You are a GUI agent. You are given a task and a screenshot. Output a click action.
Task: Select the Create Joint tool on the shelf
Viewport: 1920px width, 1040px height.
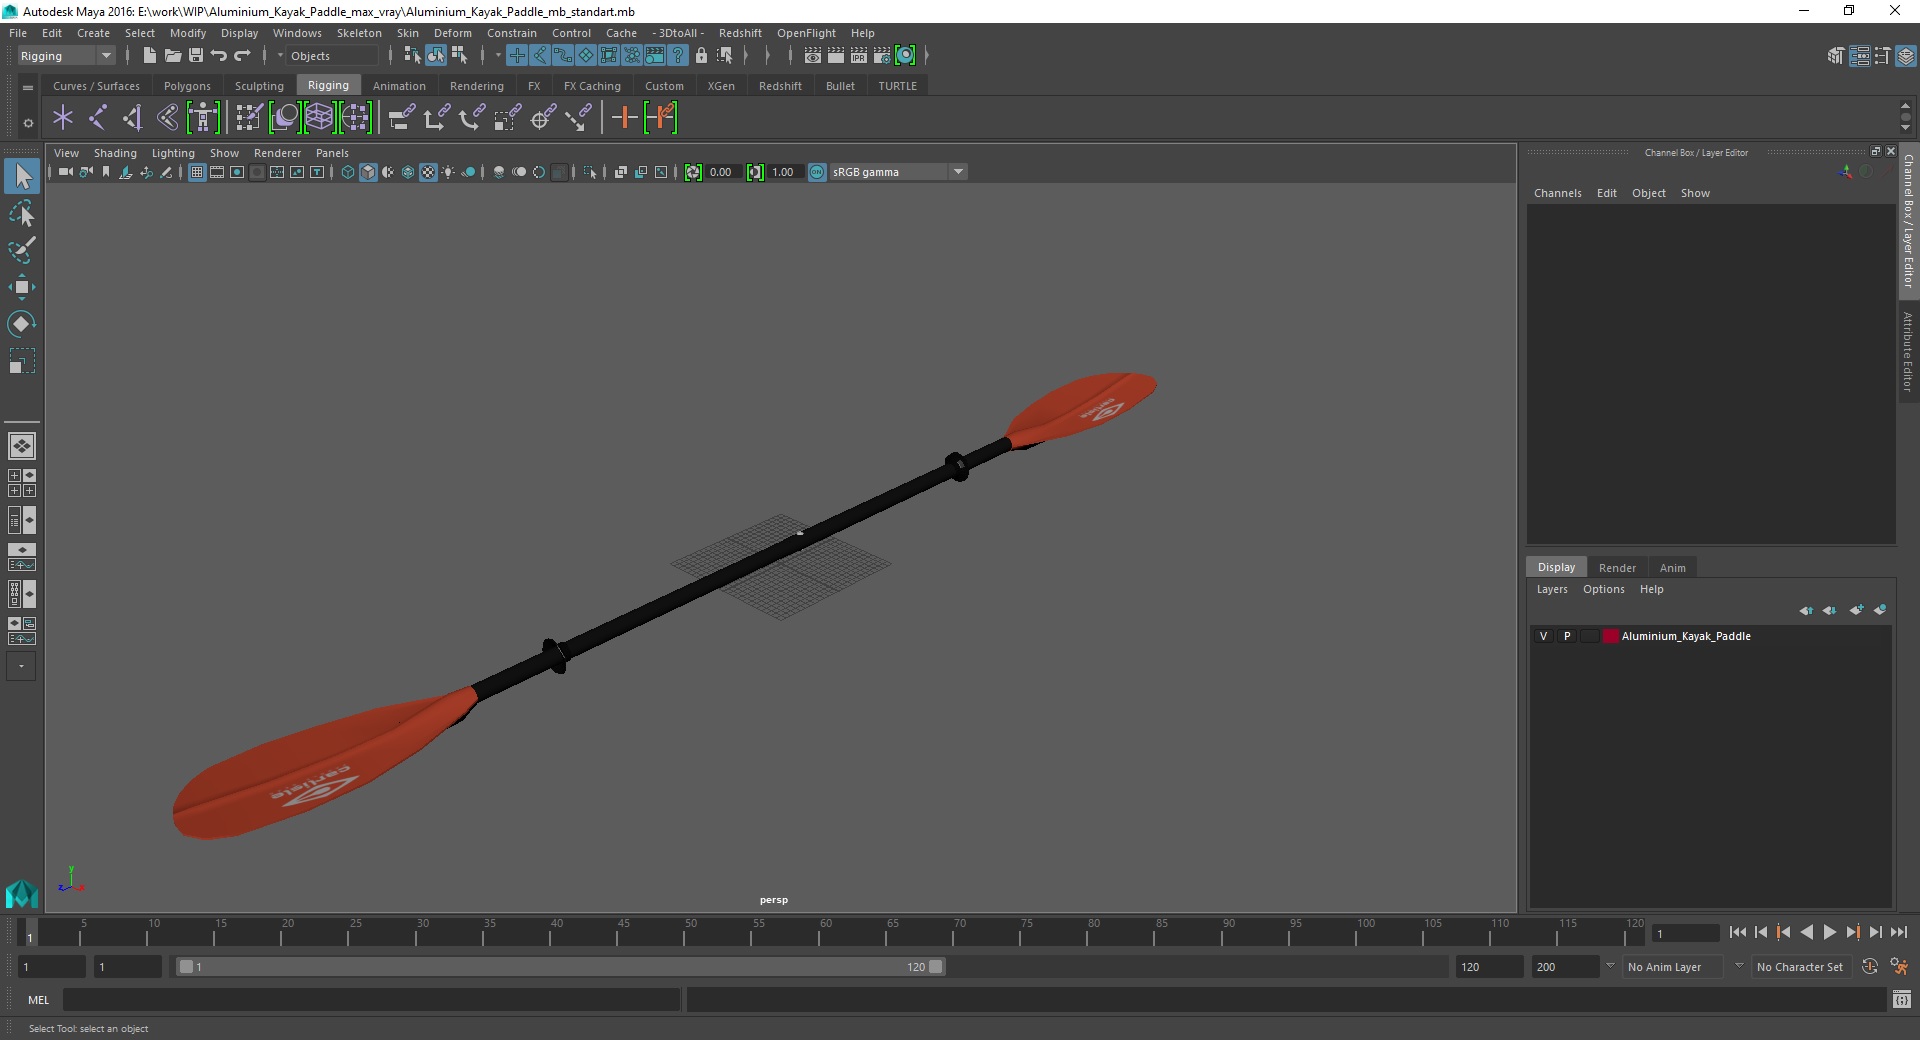[98, 118]
